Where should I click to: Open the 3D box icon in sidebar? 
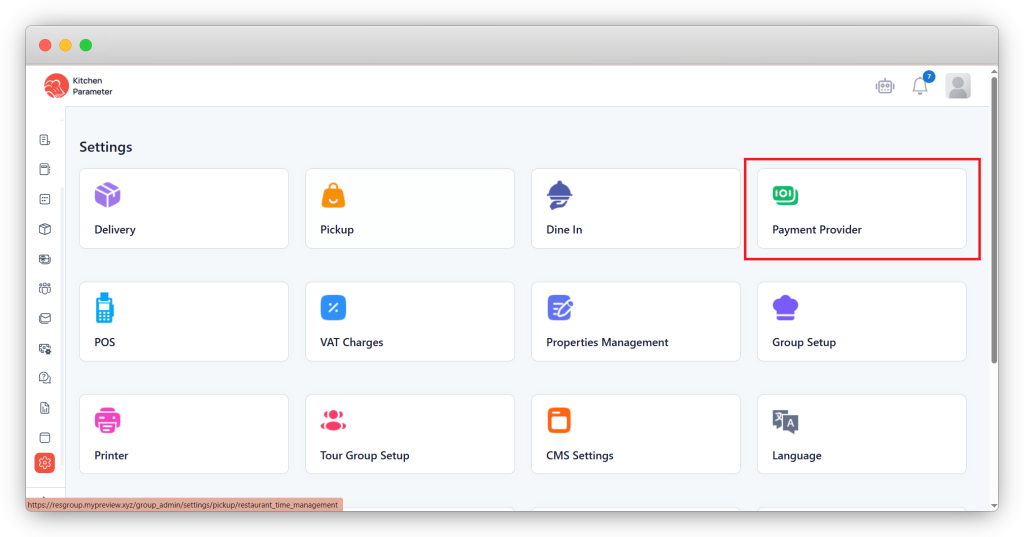[x=44, y=229]
